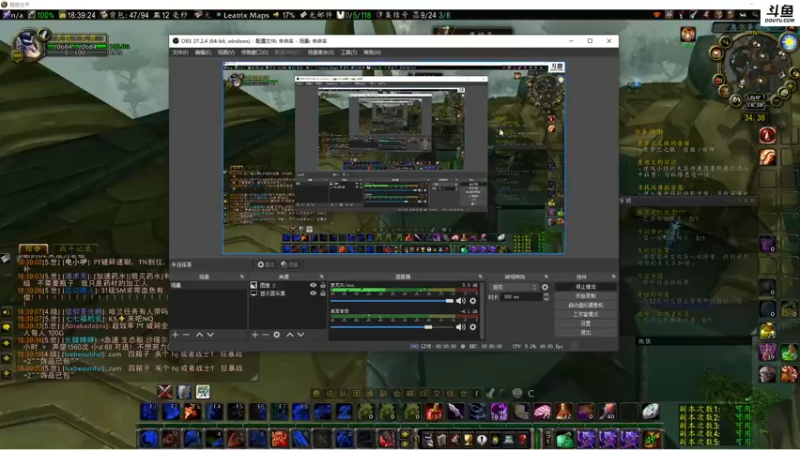Open quest log exclamation mark icon
This screenshot has height=450, width=800.
coord(482,439)
